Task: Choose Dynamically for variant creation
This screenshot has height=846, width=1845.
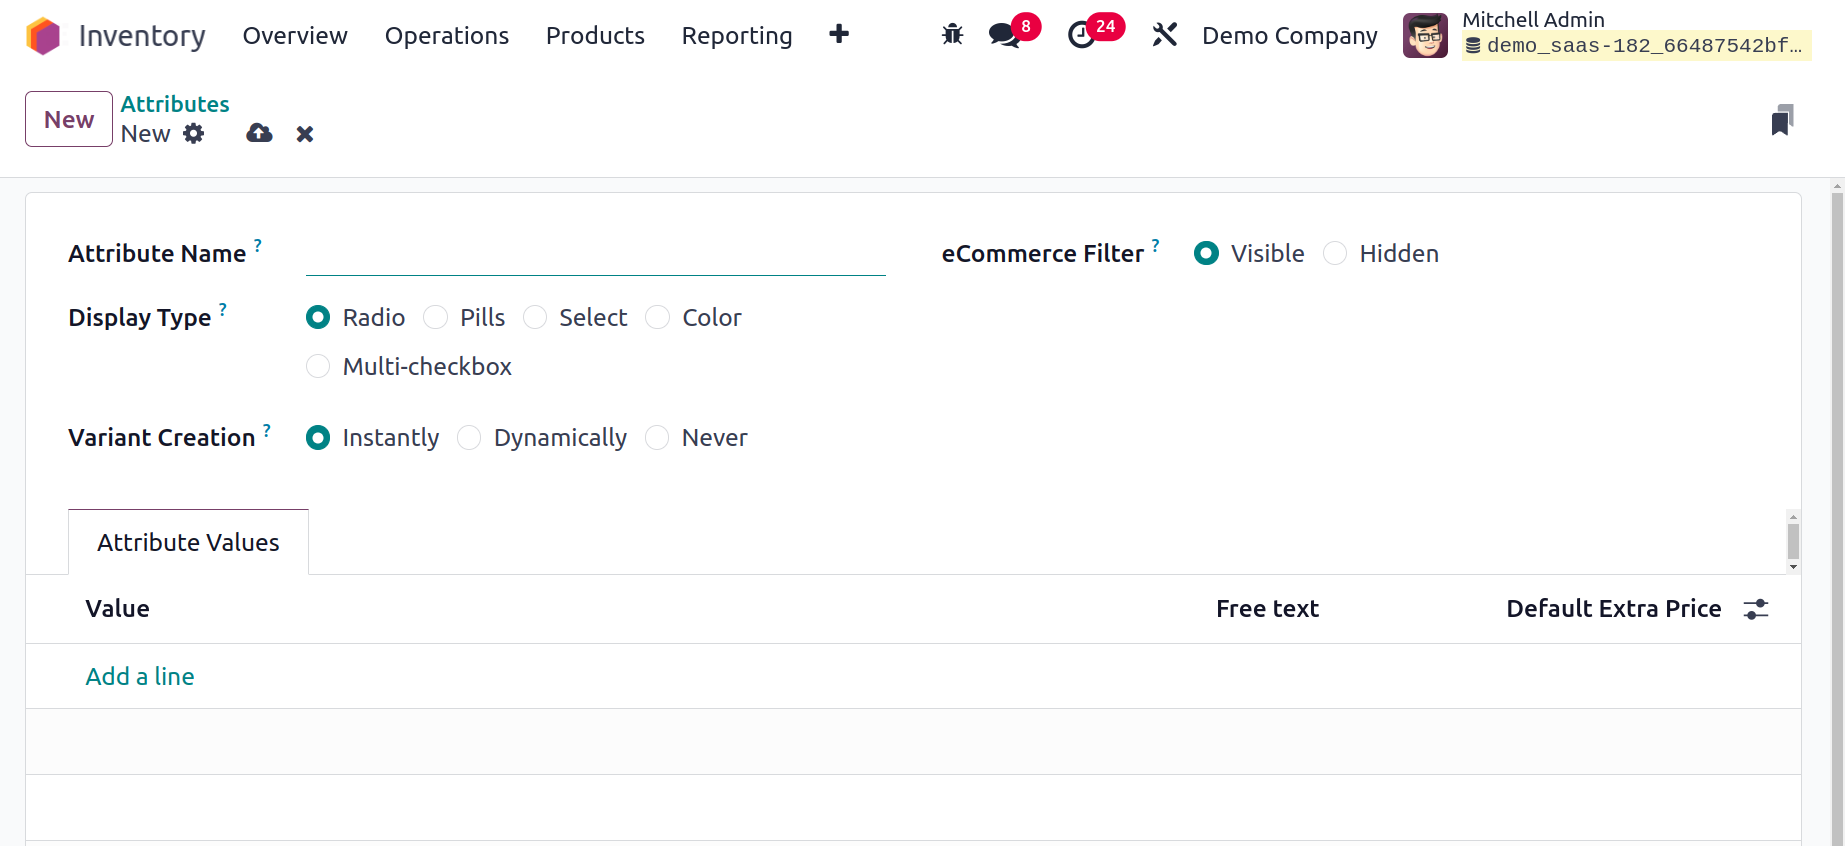Action: (469, 438)
